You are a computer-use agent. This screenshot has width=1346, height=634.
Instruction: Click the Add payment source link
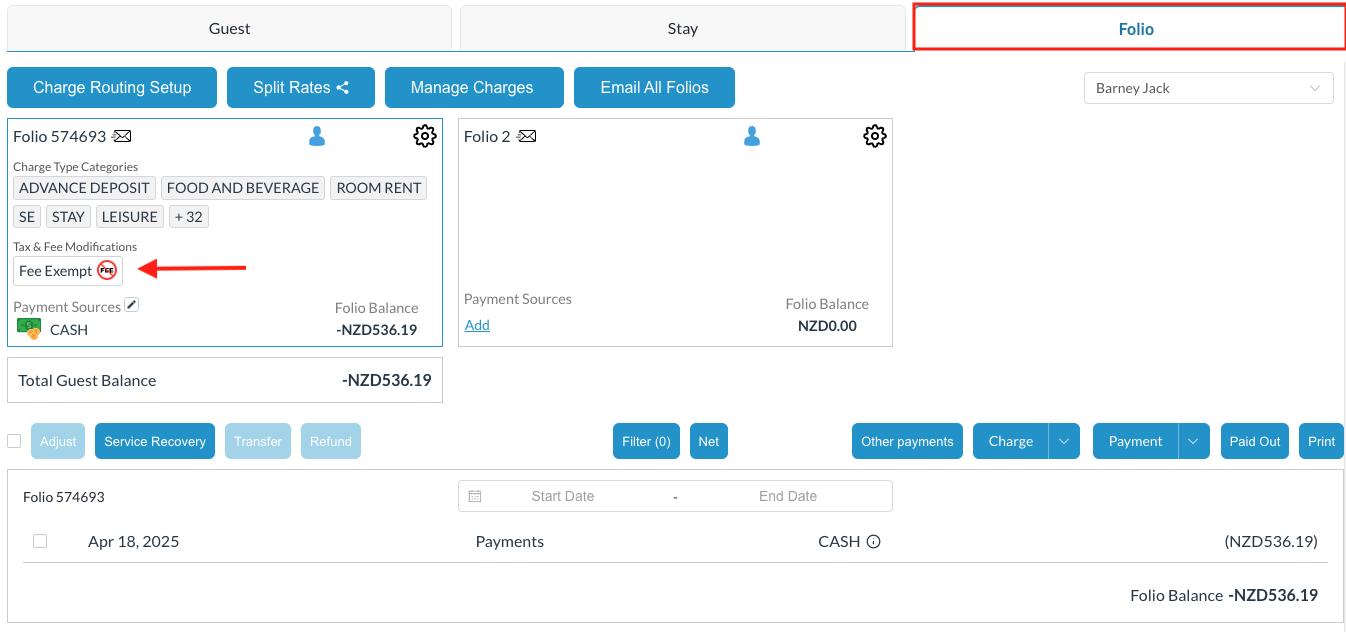click(x=477, y=325)
